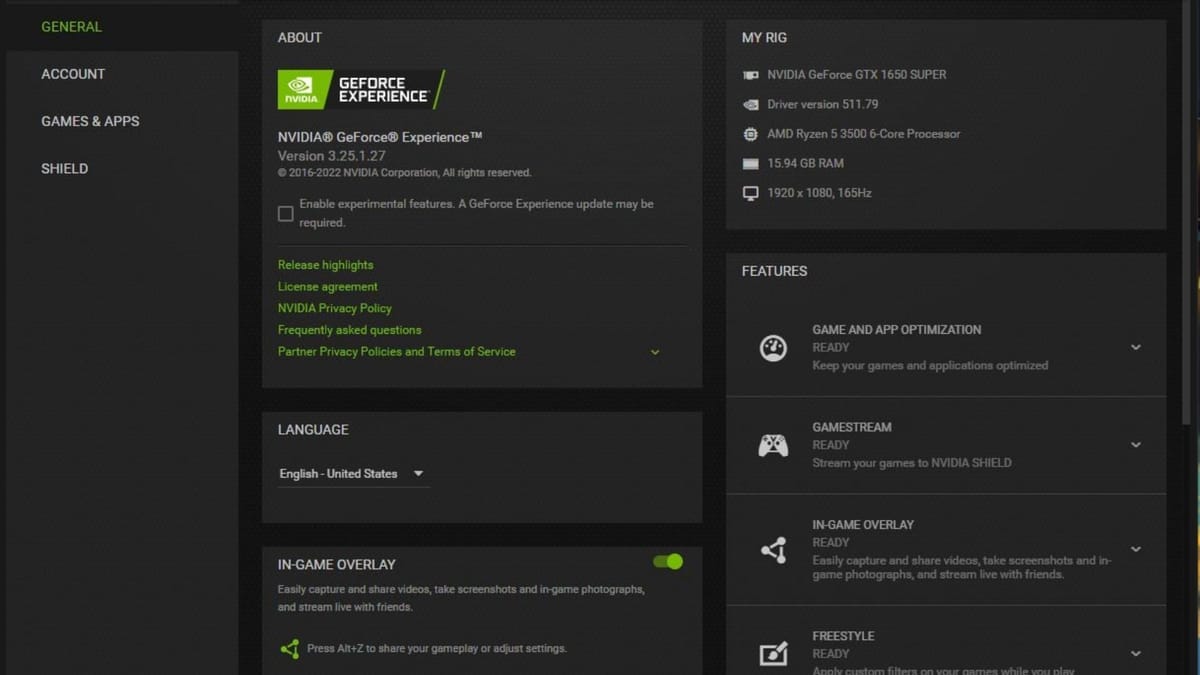Click the monitor icon beside 1920 x 1080, 165Hz

coord(752,192)
